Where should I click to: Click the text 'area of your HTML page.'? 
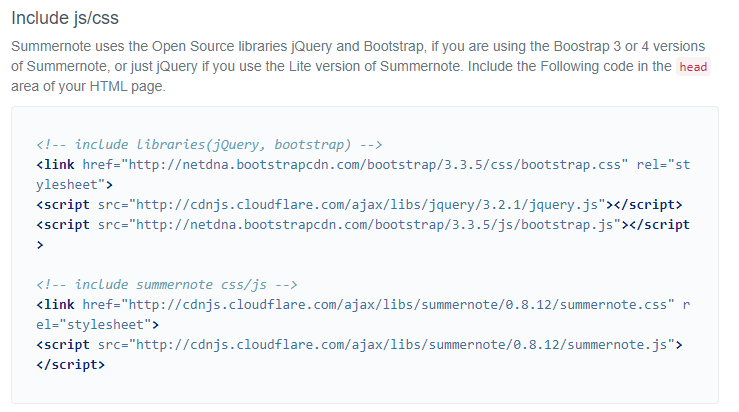click(x=89, y=87)
